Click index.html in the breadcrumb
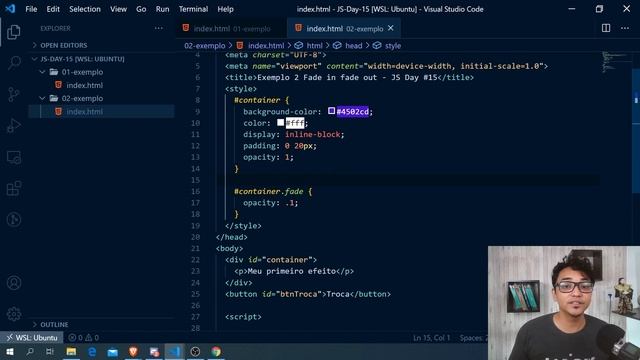 coord(266,46)
